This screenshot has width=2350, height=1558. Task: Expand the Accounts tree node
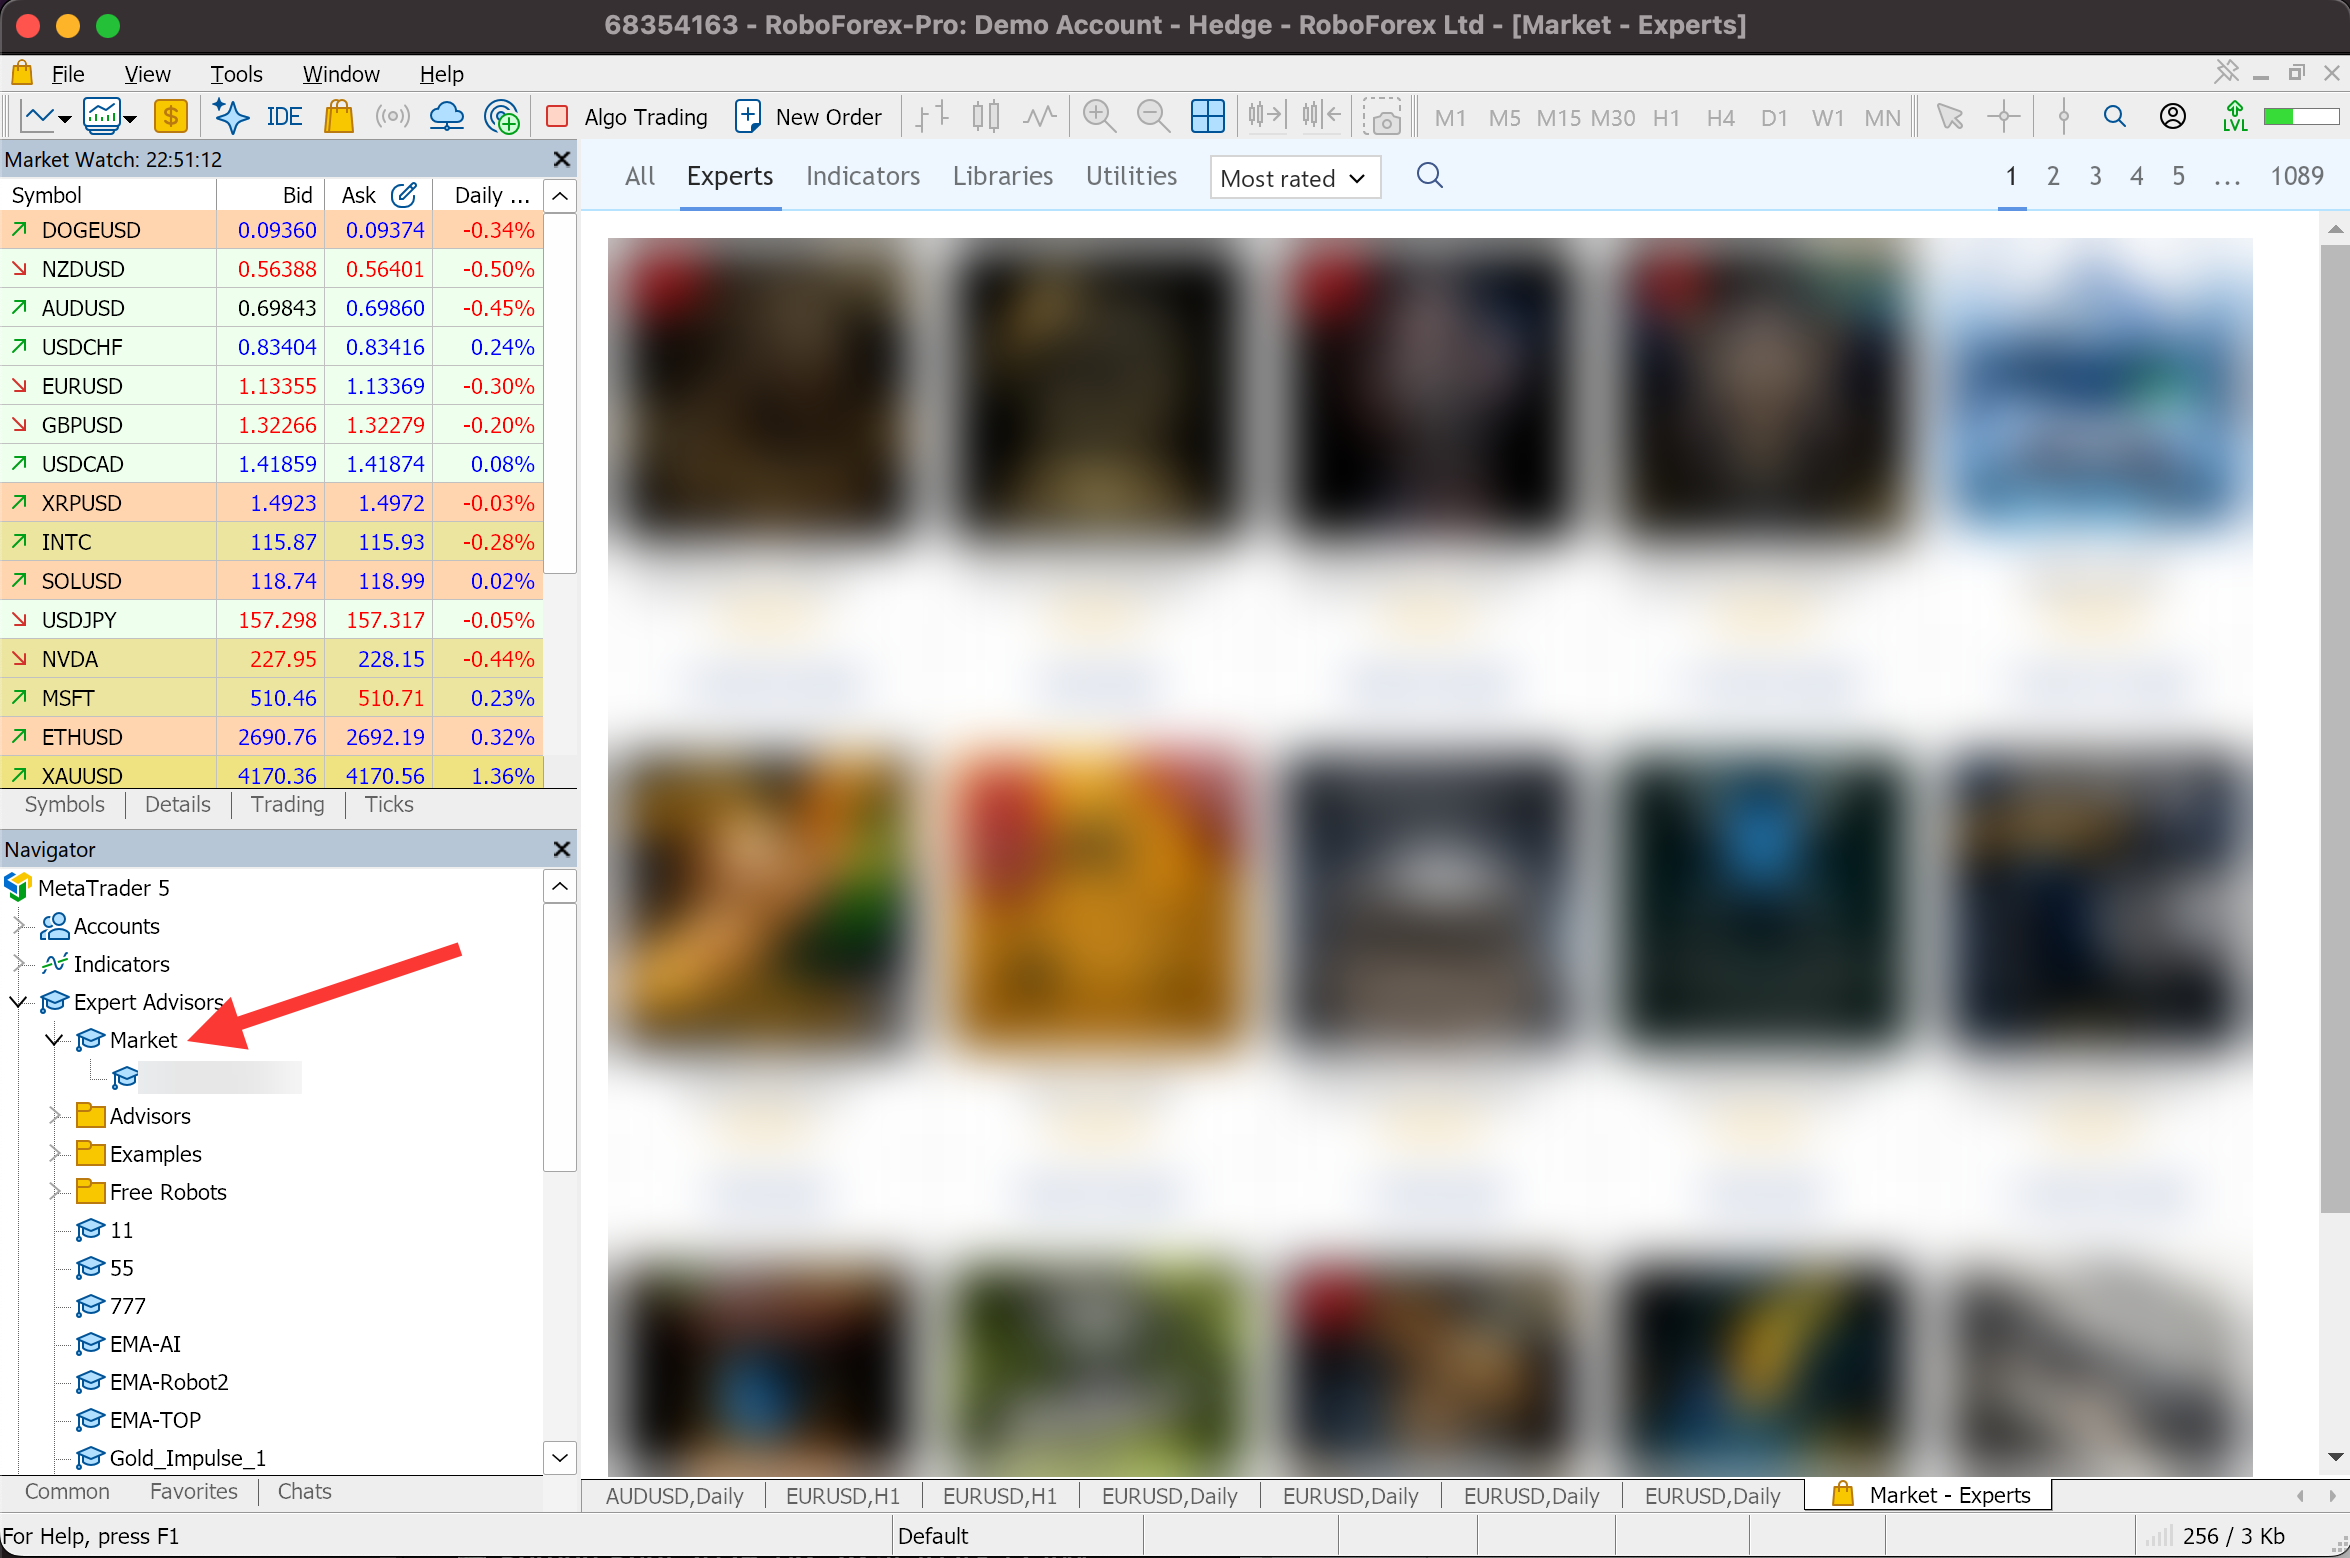[18, 925]
